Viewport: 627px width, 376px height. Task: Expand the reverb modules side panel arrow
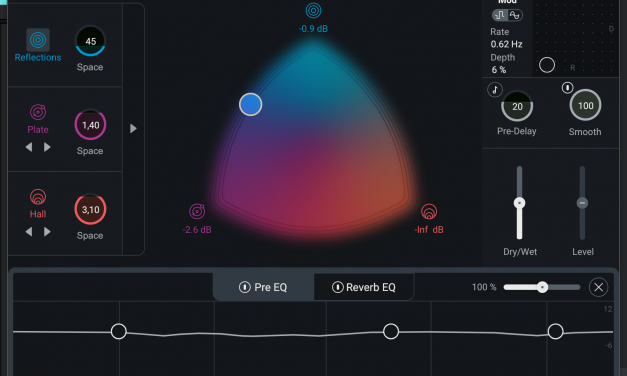click(x=133, y=128)
